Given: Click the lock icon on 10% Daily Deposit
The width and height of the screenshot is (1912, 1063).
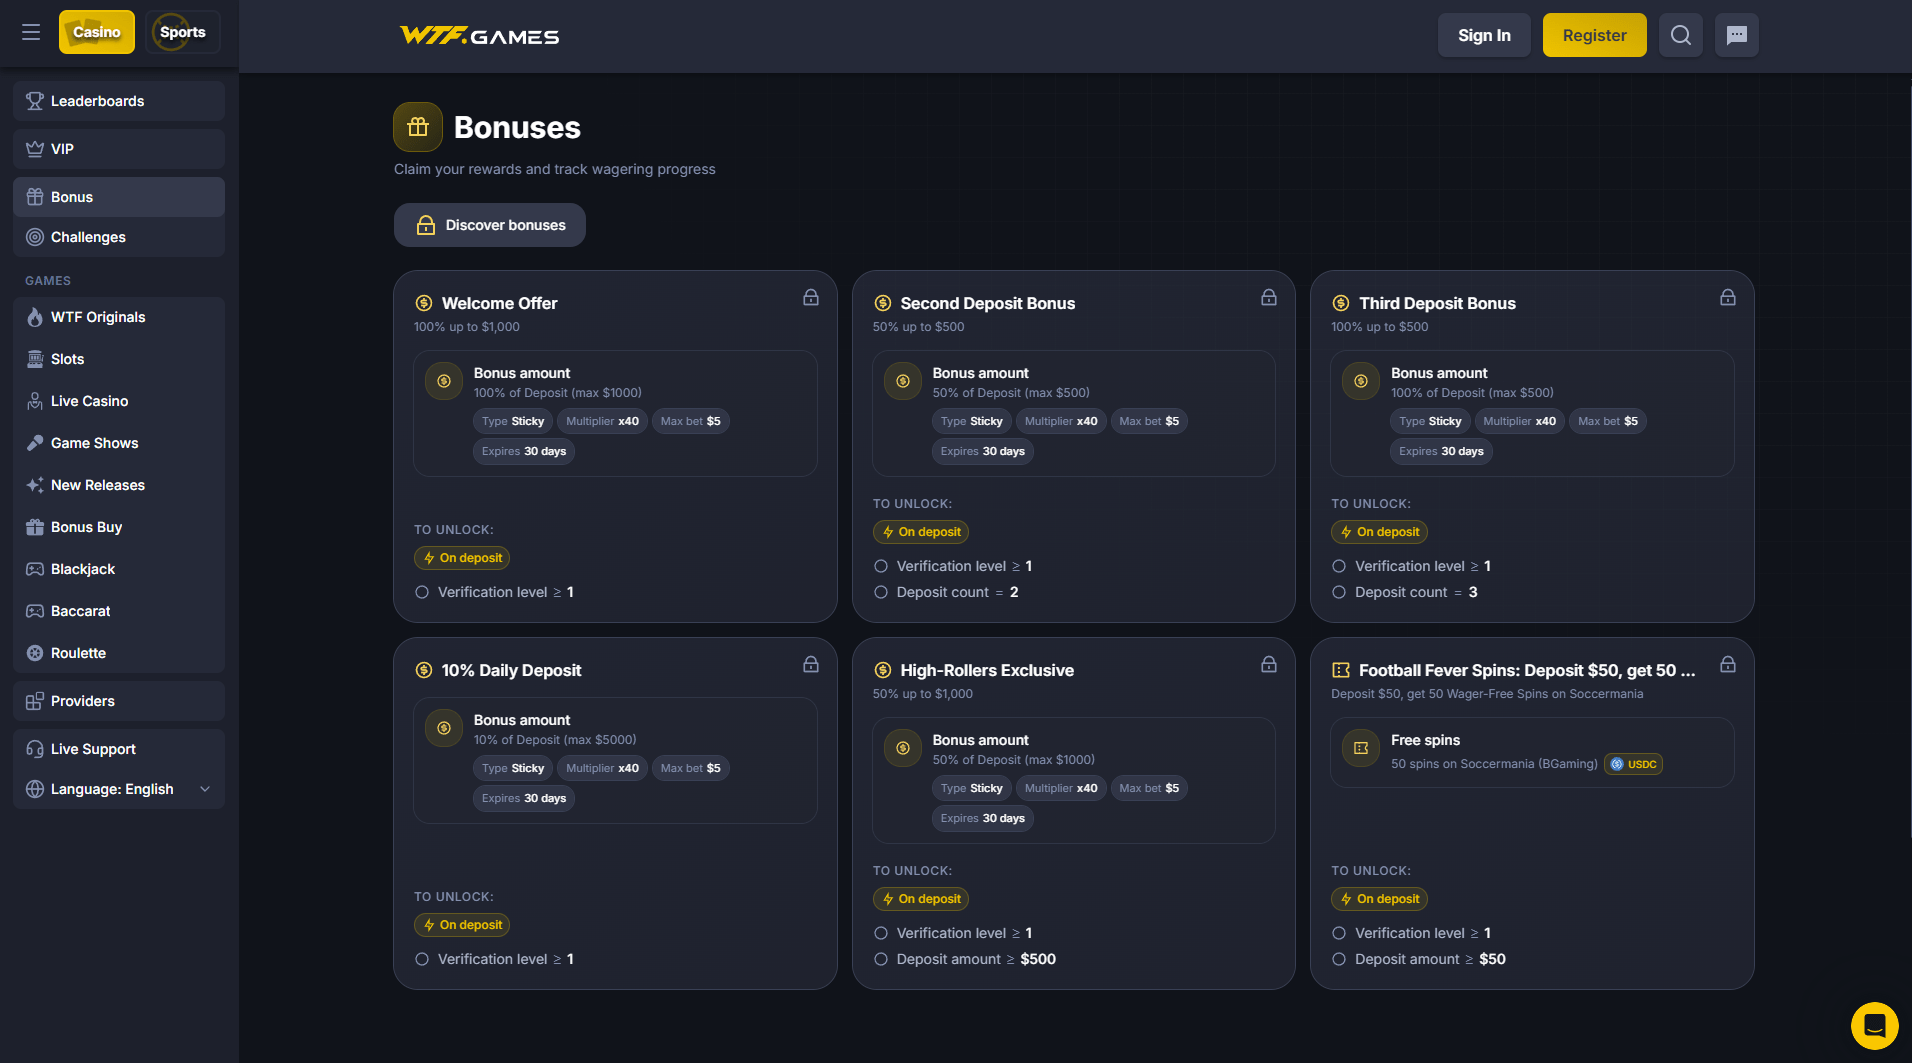Looking at the screenshot, I should pyautogui.click(x=811, y=664).
